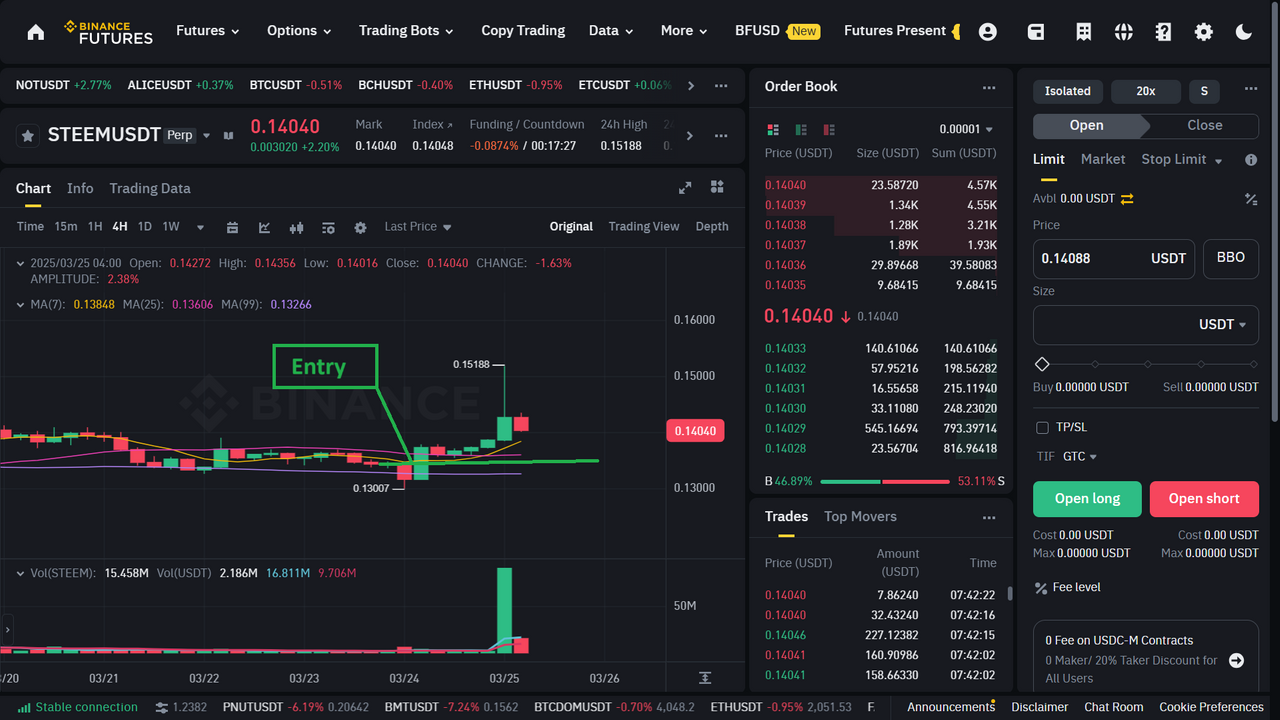This screenshot has width=1280, height=720.
Task: Open the Options menu dropdown
Action: pos(299,31)
